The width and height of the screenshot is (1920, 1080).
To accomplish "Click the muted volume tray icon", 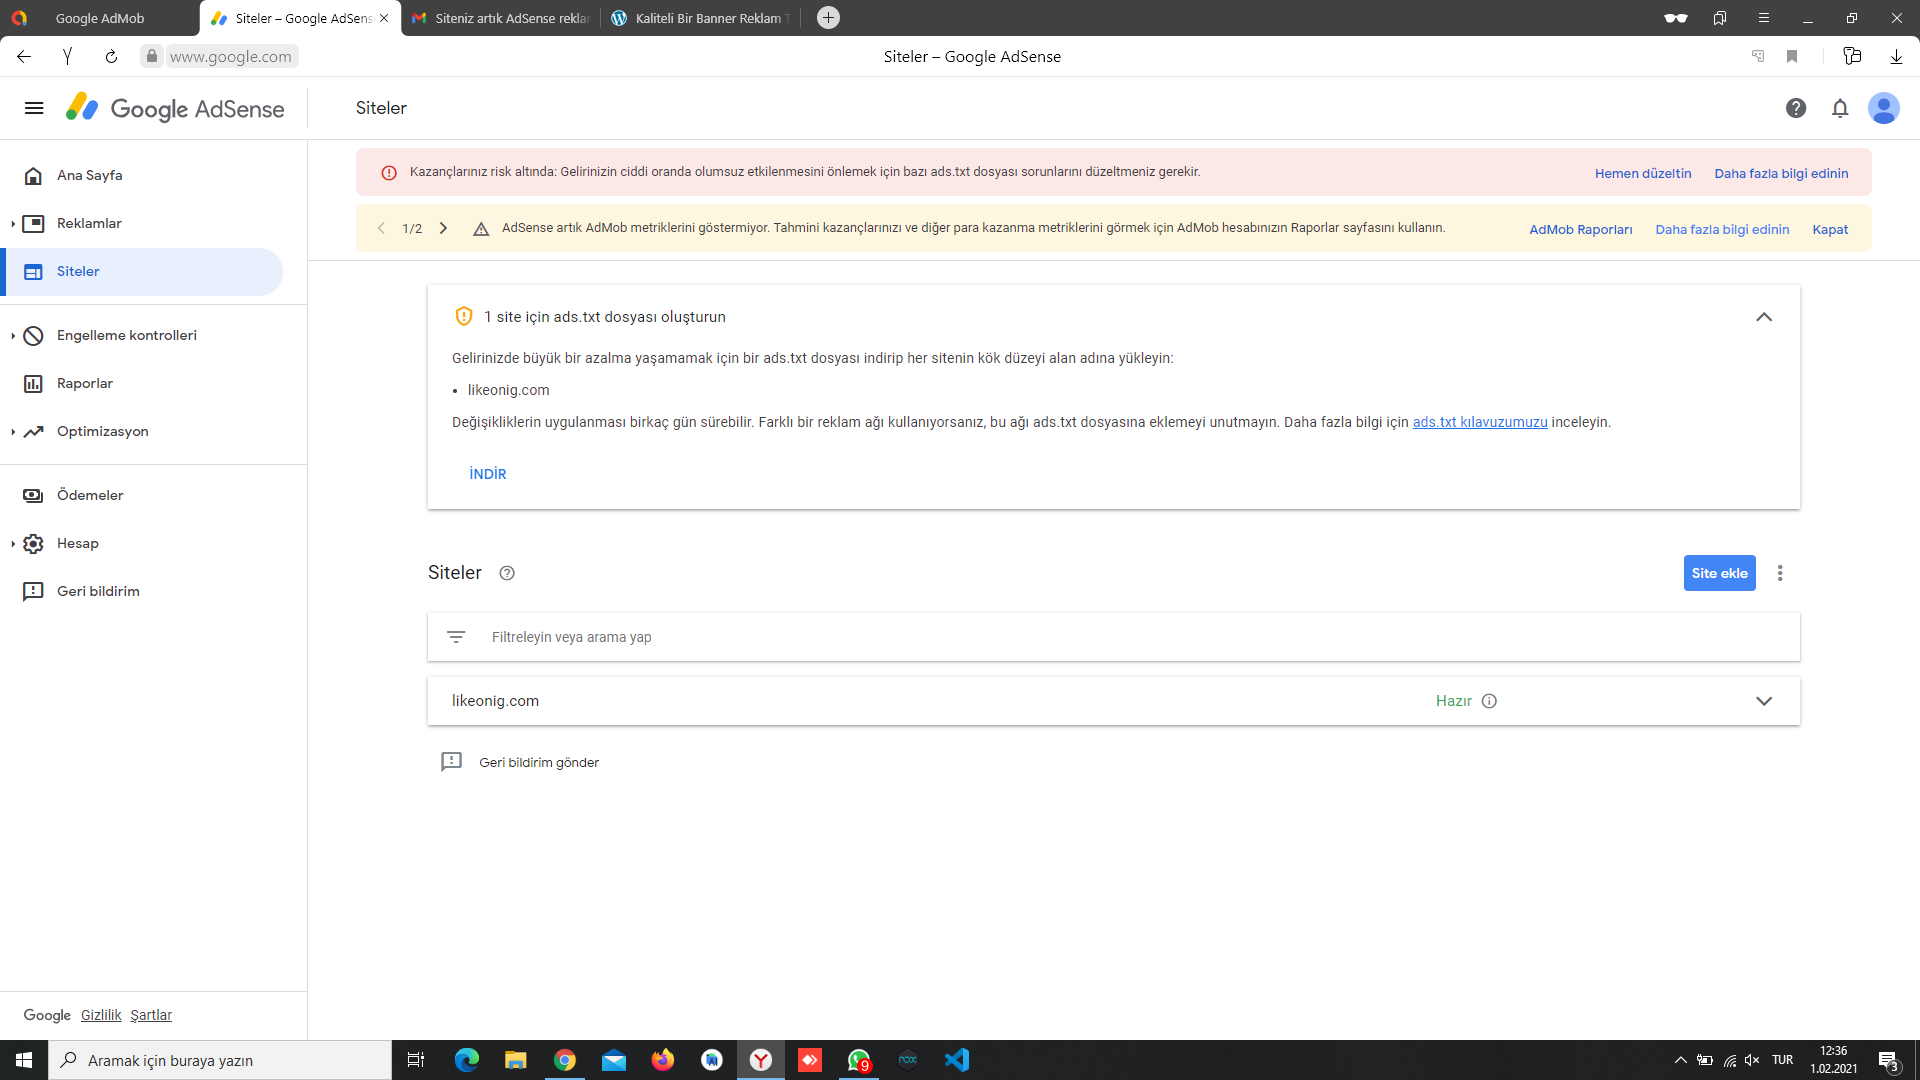I will point(1752,1060).
